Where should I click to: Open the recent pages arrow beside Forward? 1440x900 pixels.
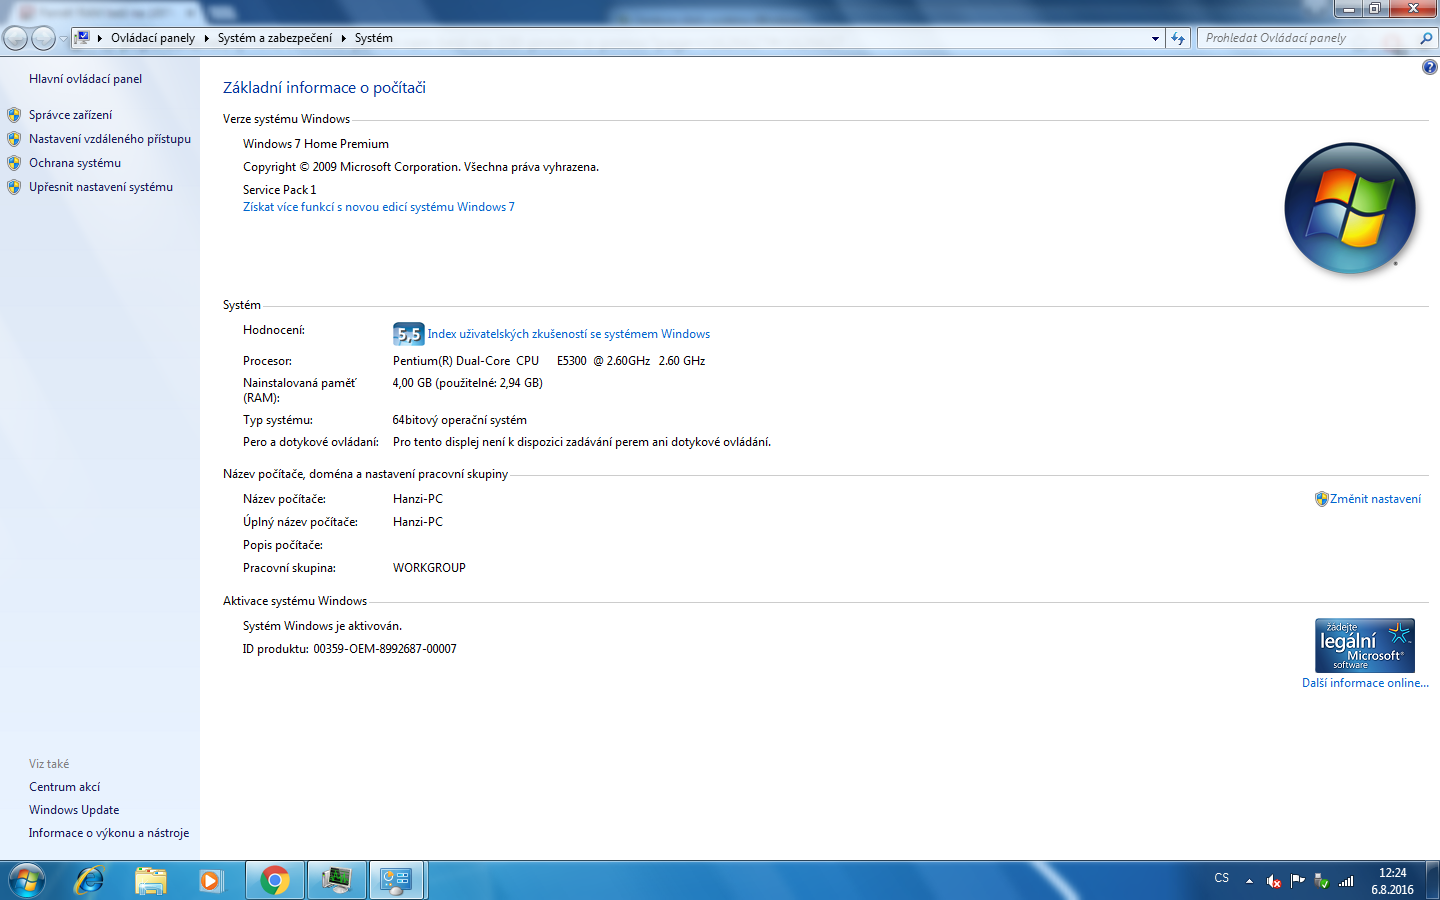point(63,39)
